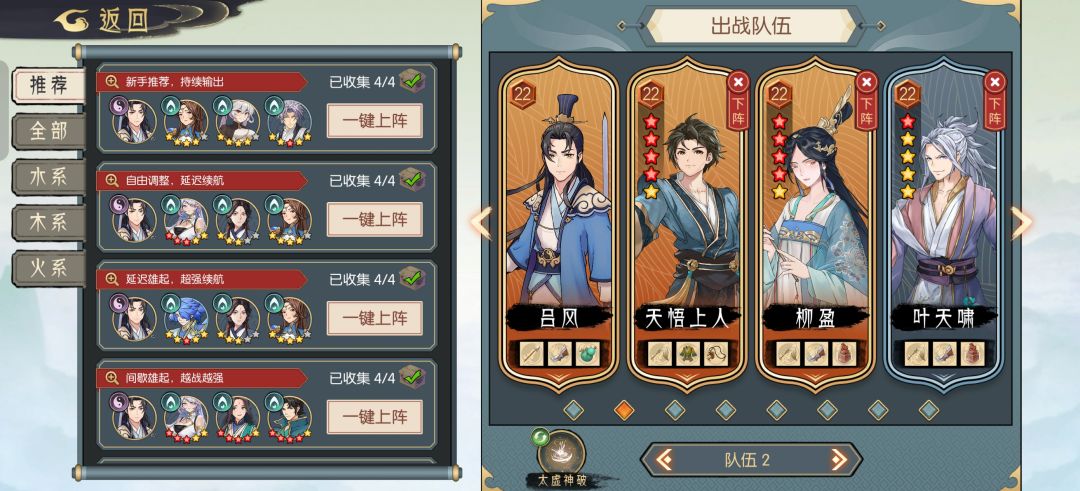Go to the previous team with left arrow beside 队伍 2

pos(664,459)
